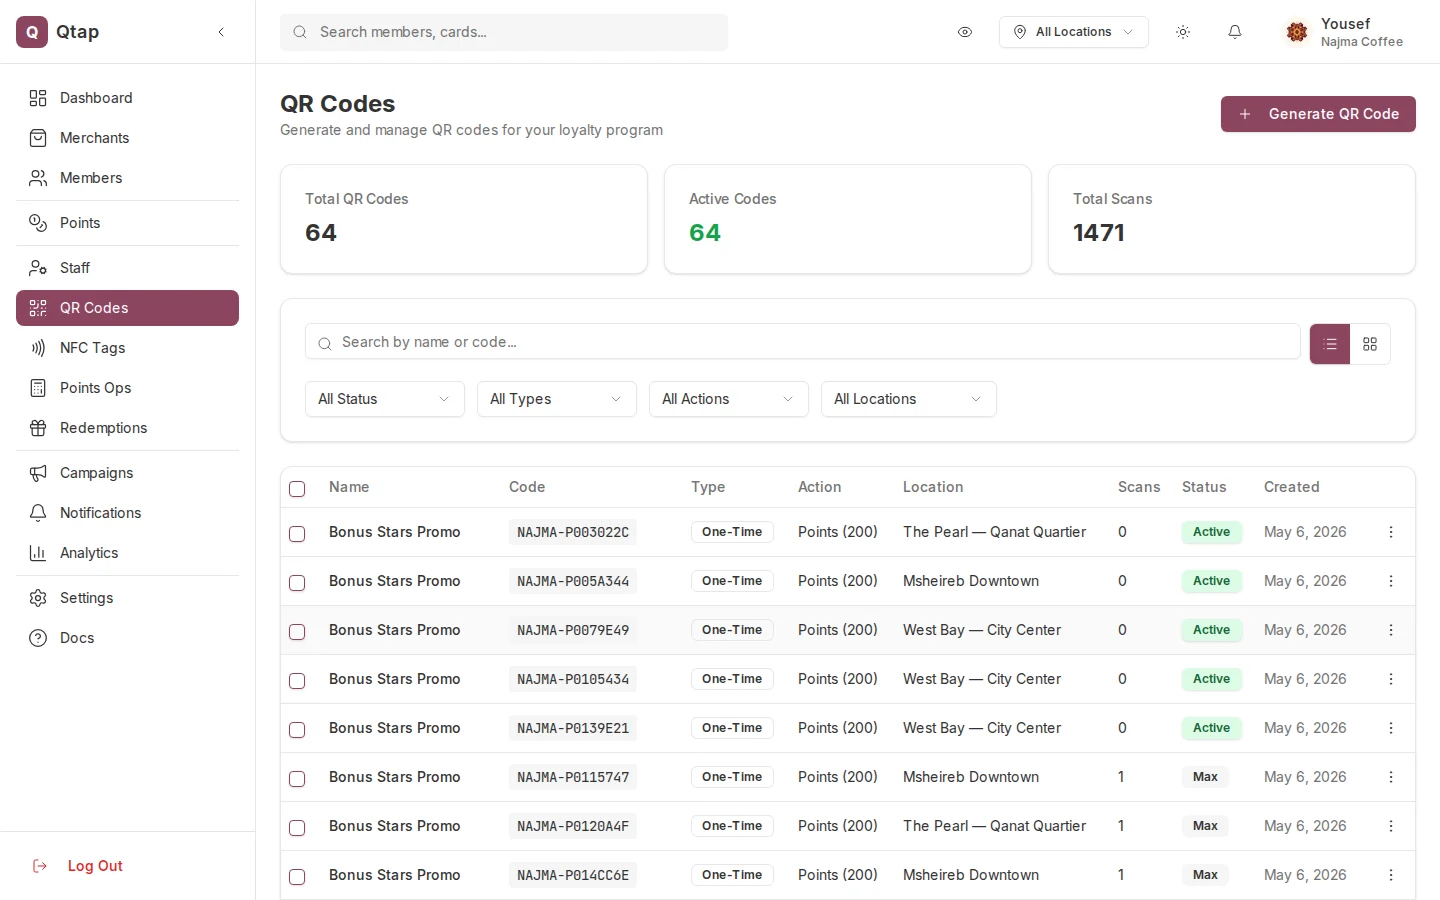The image size is (1440, 900).
Task: Navigate to Points page
Action: (x=127, y=223)
